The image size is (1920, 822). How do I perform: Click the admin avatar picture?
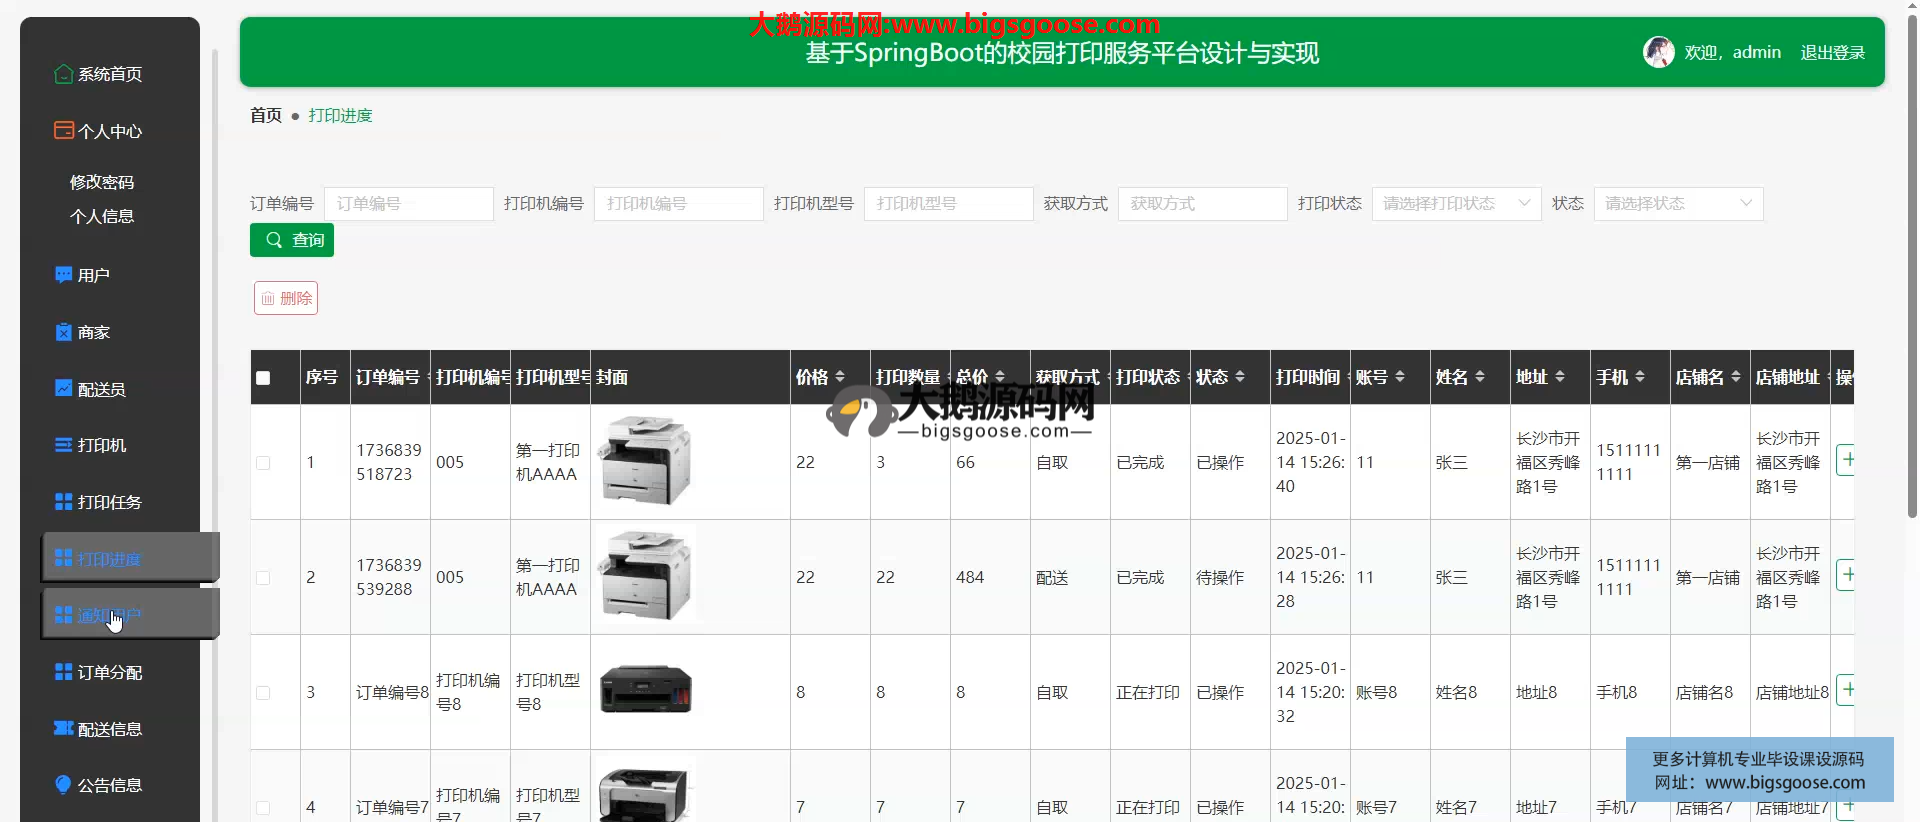[x=1658, y=52]
